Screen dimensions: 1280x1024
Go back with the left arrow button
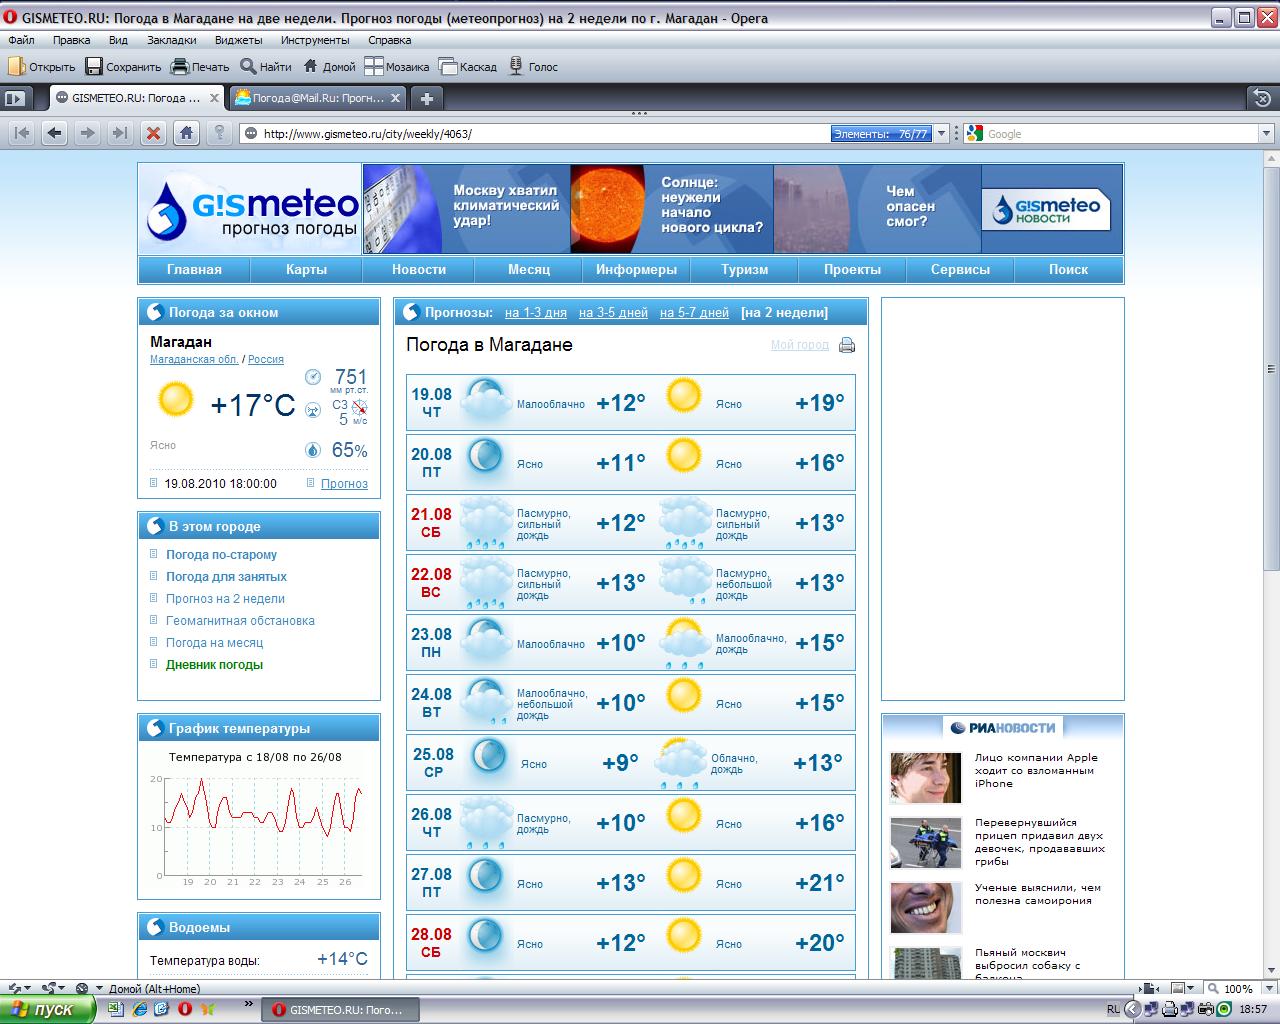point(54,133)
